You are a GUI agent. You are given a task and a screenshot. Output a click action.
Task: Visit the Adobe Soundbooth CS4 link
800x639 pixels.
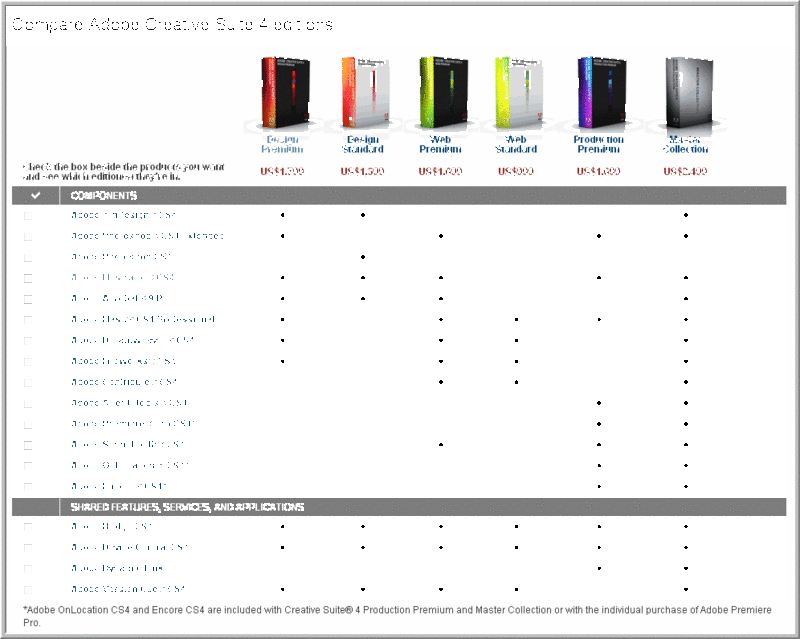[x=128, y=445]
